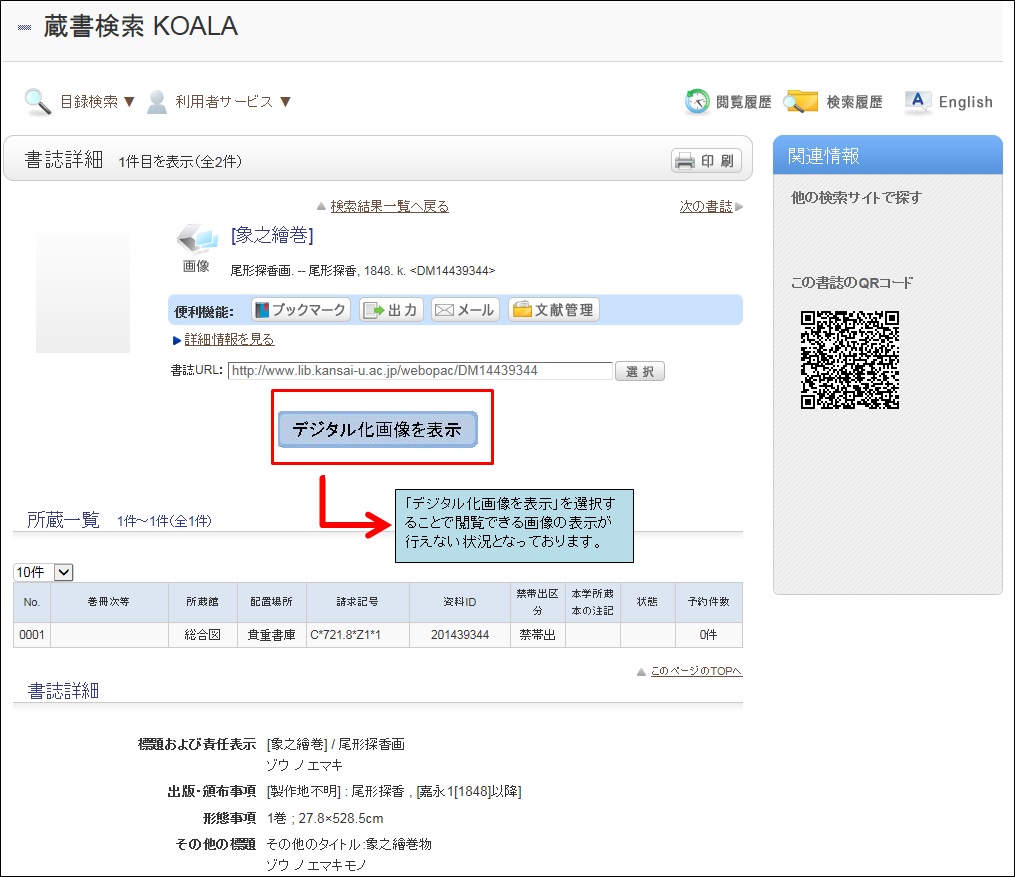The image size is (1015, 877).
Task: Click このページのTOPへ link
Action: (695, 671)
